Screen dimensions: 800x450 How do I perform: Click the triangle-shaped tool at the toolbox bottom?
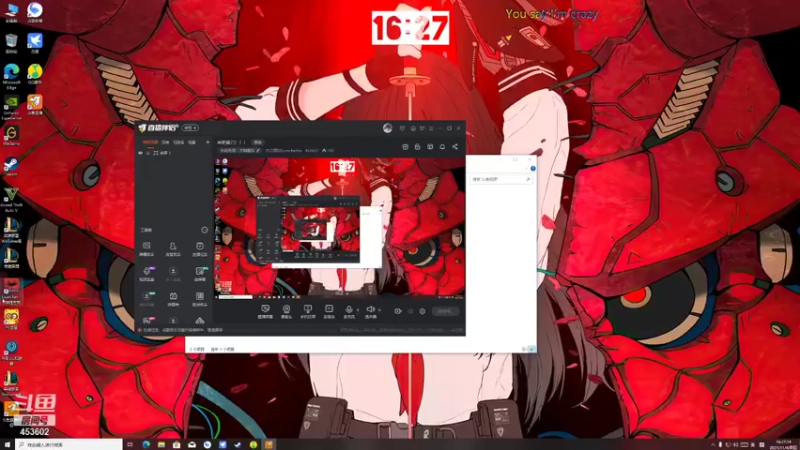coord(199,321)
